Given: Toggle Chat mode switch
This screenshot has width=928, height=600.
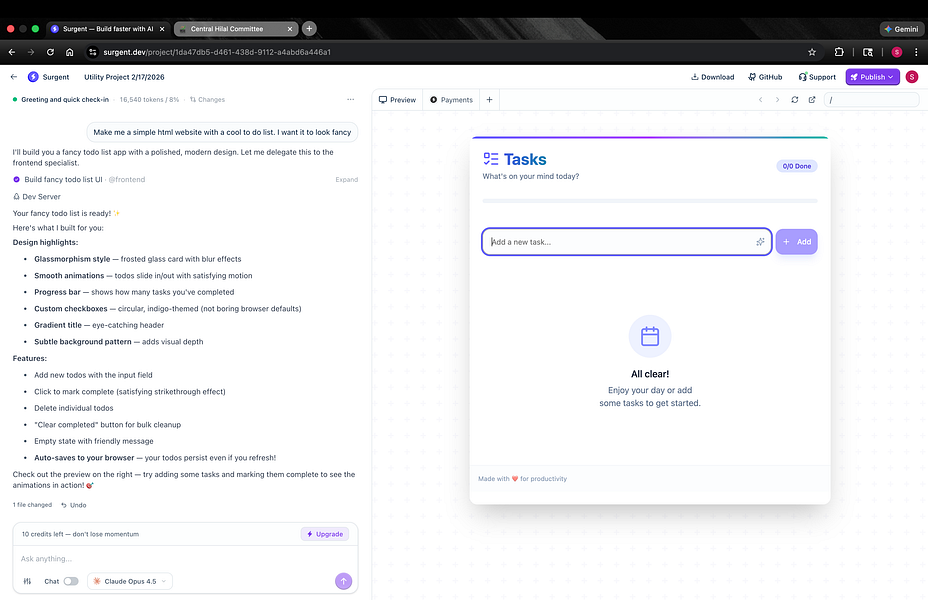Looking at the screenshot, I should (71, 581).
